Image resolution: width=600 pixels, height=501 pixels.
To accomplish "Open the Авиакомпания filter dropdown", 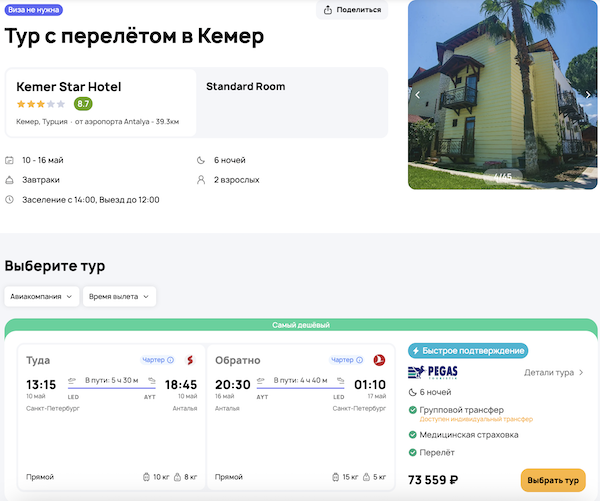I will pyautogui.click(x=43, y=296).
